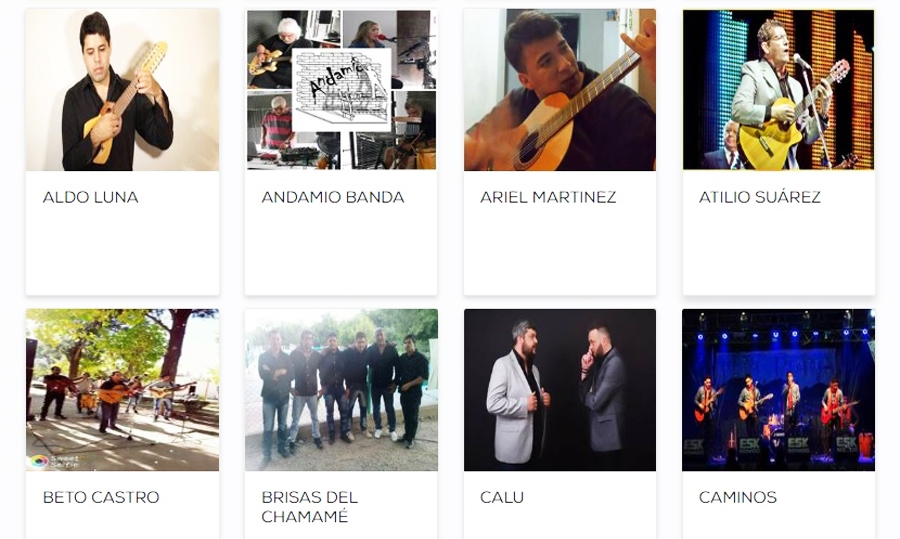
Task: Click blank area of Atilio Suárez card
Action: tap(778, 253)
